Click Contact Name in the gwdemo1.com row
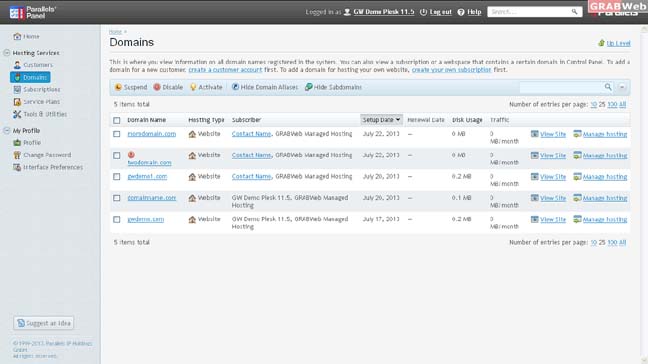This screenshot has width=648, height=364. [251, 176]
